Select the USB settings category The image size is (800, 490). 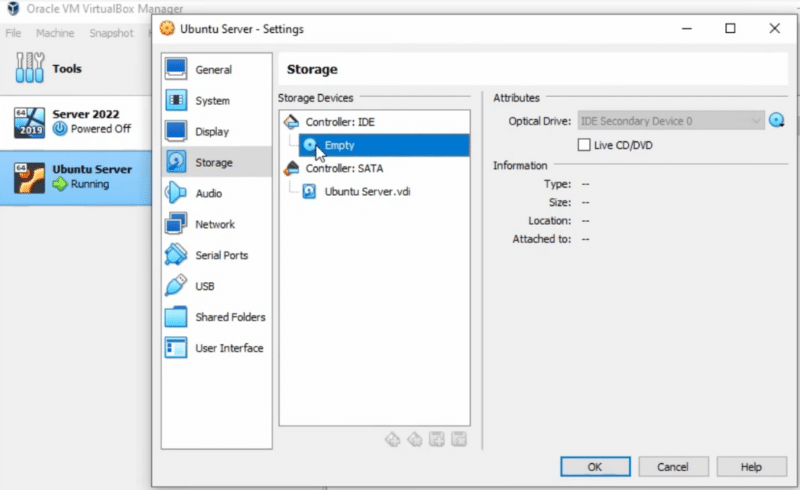[x=204, y=287]
